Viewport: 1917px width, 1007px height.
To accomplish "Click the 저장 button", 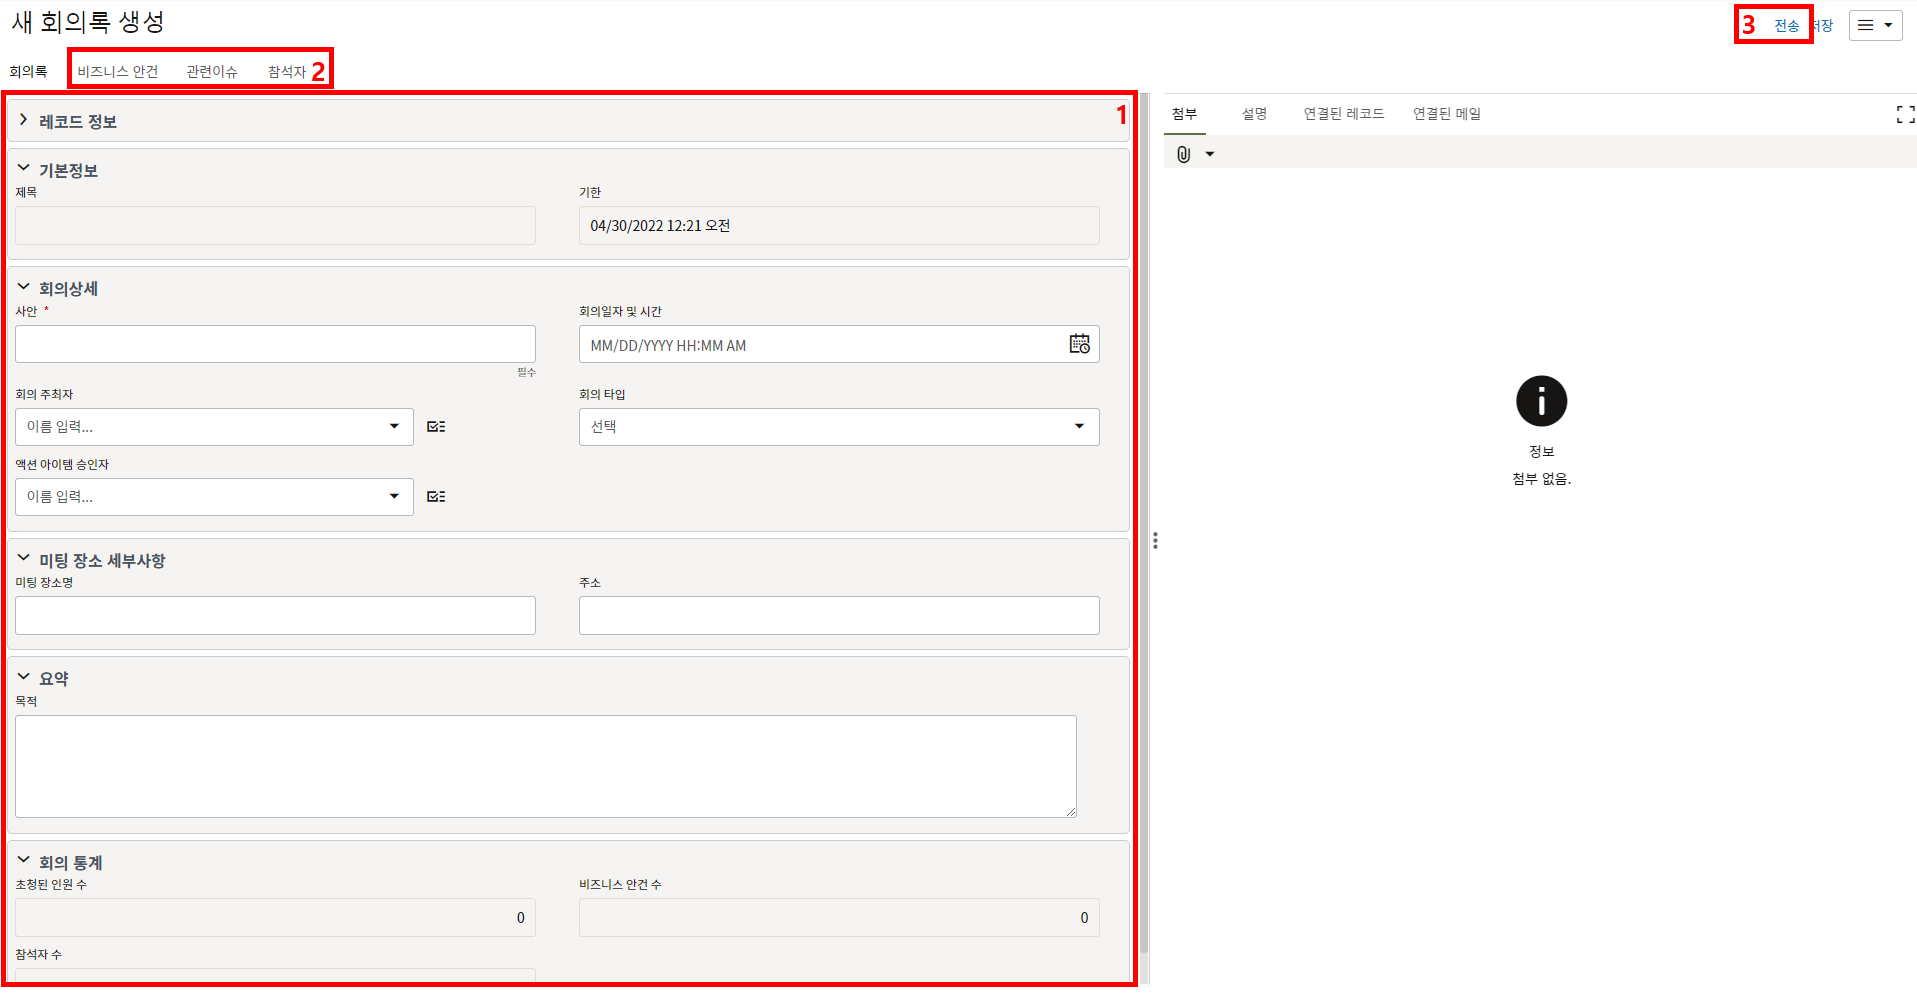I will pyautogui.click(x=1824, y=26).
